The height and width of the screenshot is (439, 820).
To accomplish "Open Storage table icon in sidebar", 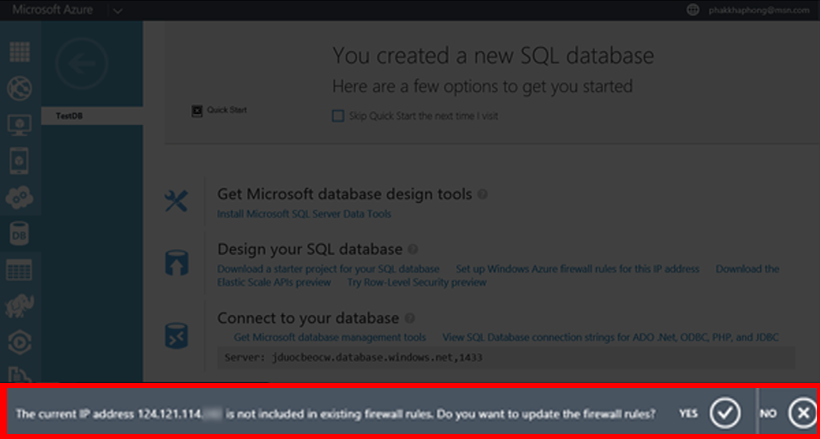I will coord(19,270).
